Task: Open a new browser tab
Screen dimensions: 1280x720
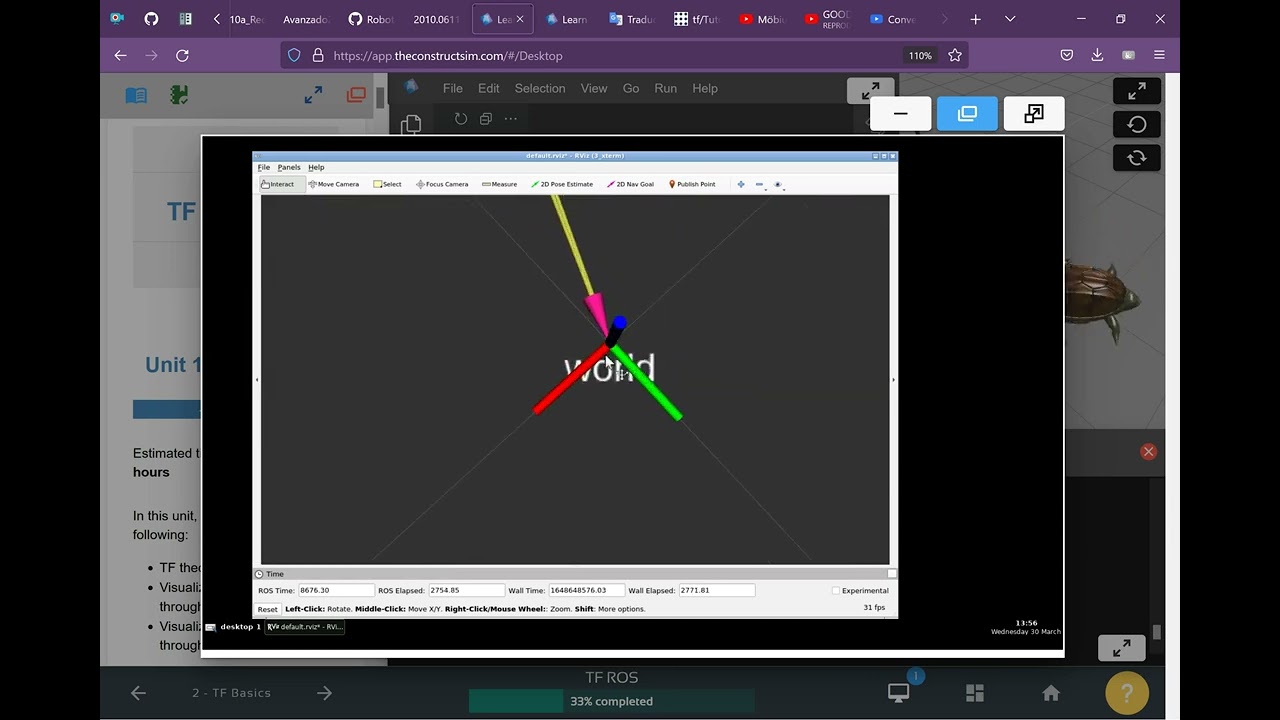Action: tap(975, 19)
